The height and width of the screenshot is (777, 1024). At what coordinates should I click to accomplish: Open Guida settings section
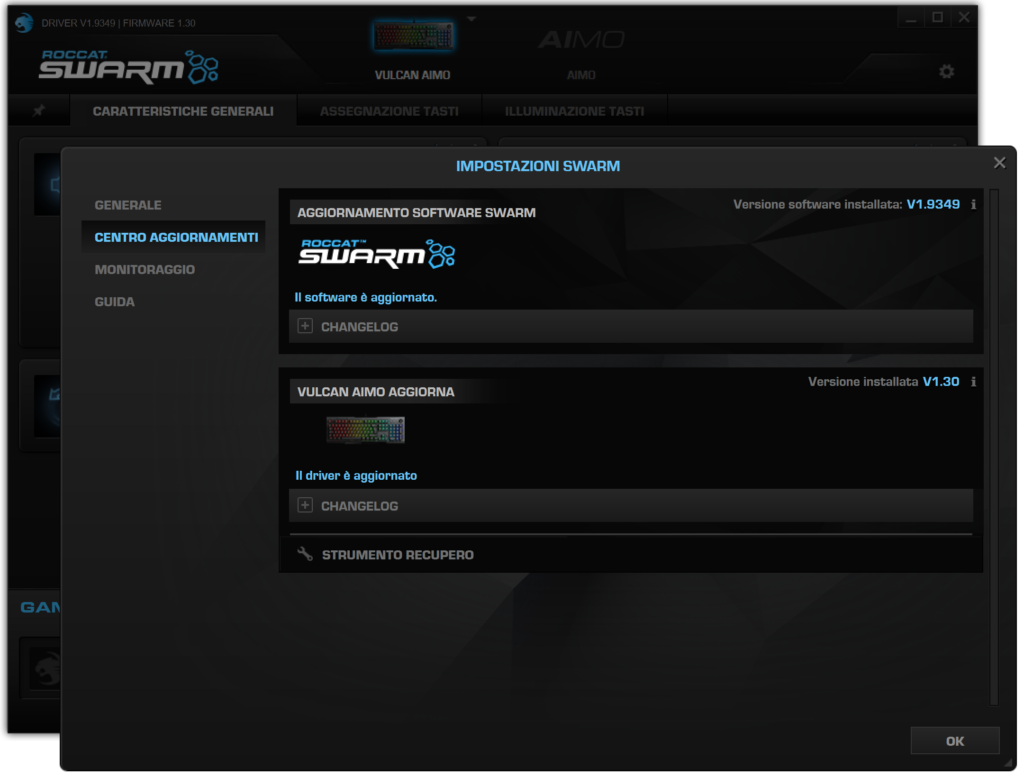[114, 302]
